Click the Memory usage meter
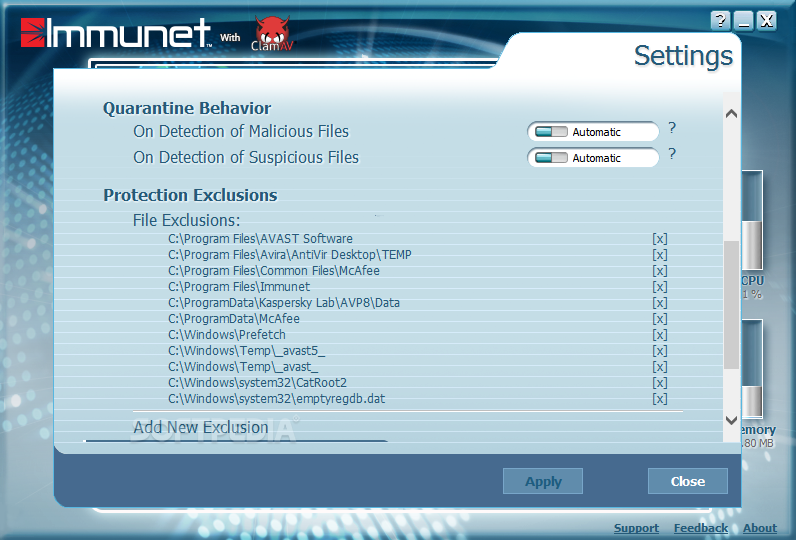This screenshot has height=540, width=796. (x=752, y=369)
